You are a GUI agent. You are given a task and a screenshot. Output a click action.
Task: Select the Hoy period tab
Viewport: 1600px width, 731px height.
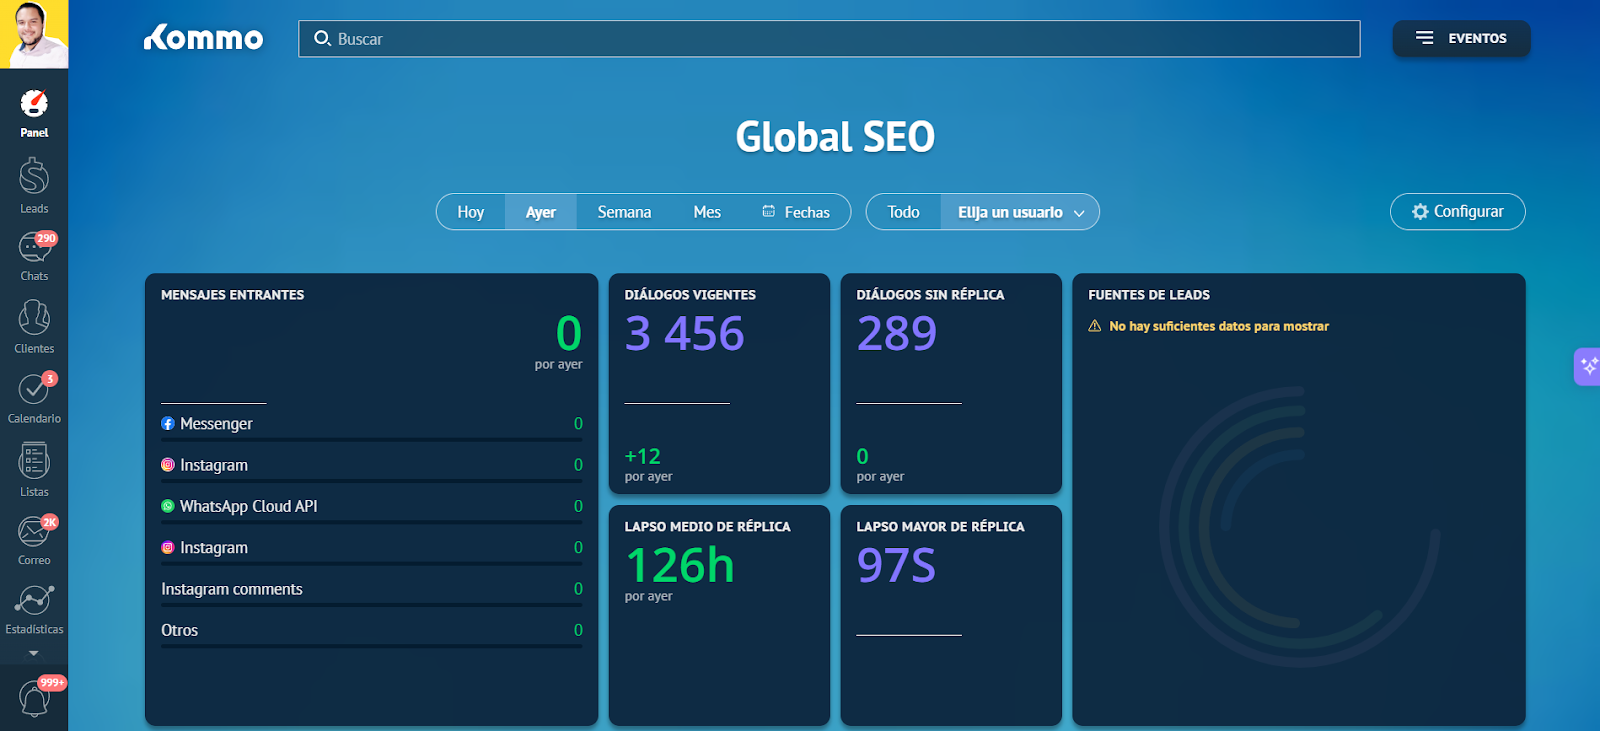click(471, 212)
